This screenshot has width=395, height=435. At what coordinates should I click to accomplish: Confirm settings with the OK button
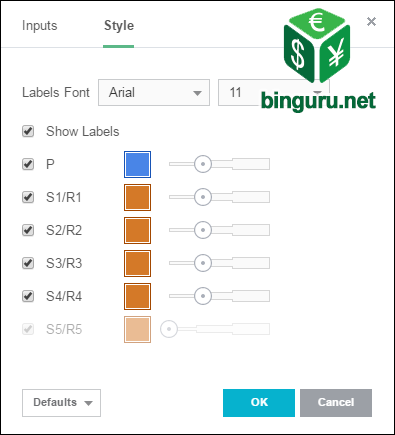[x=259, y=403]
